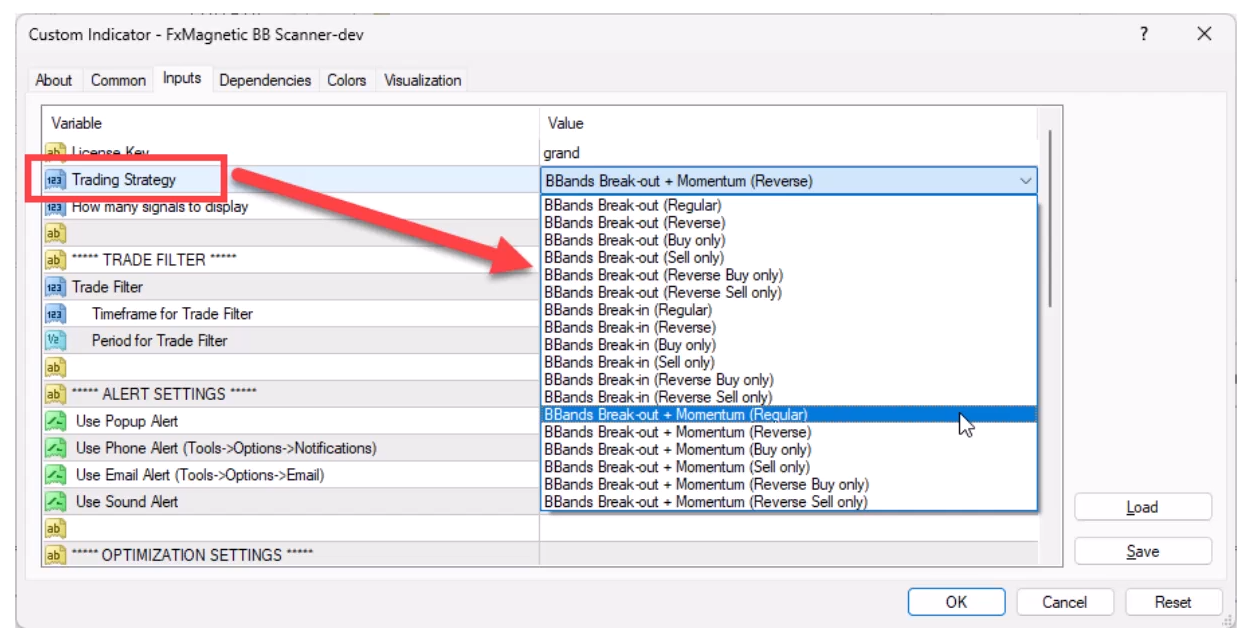Select the Use Sound Alert row label

click(127, 502)
